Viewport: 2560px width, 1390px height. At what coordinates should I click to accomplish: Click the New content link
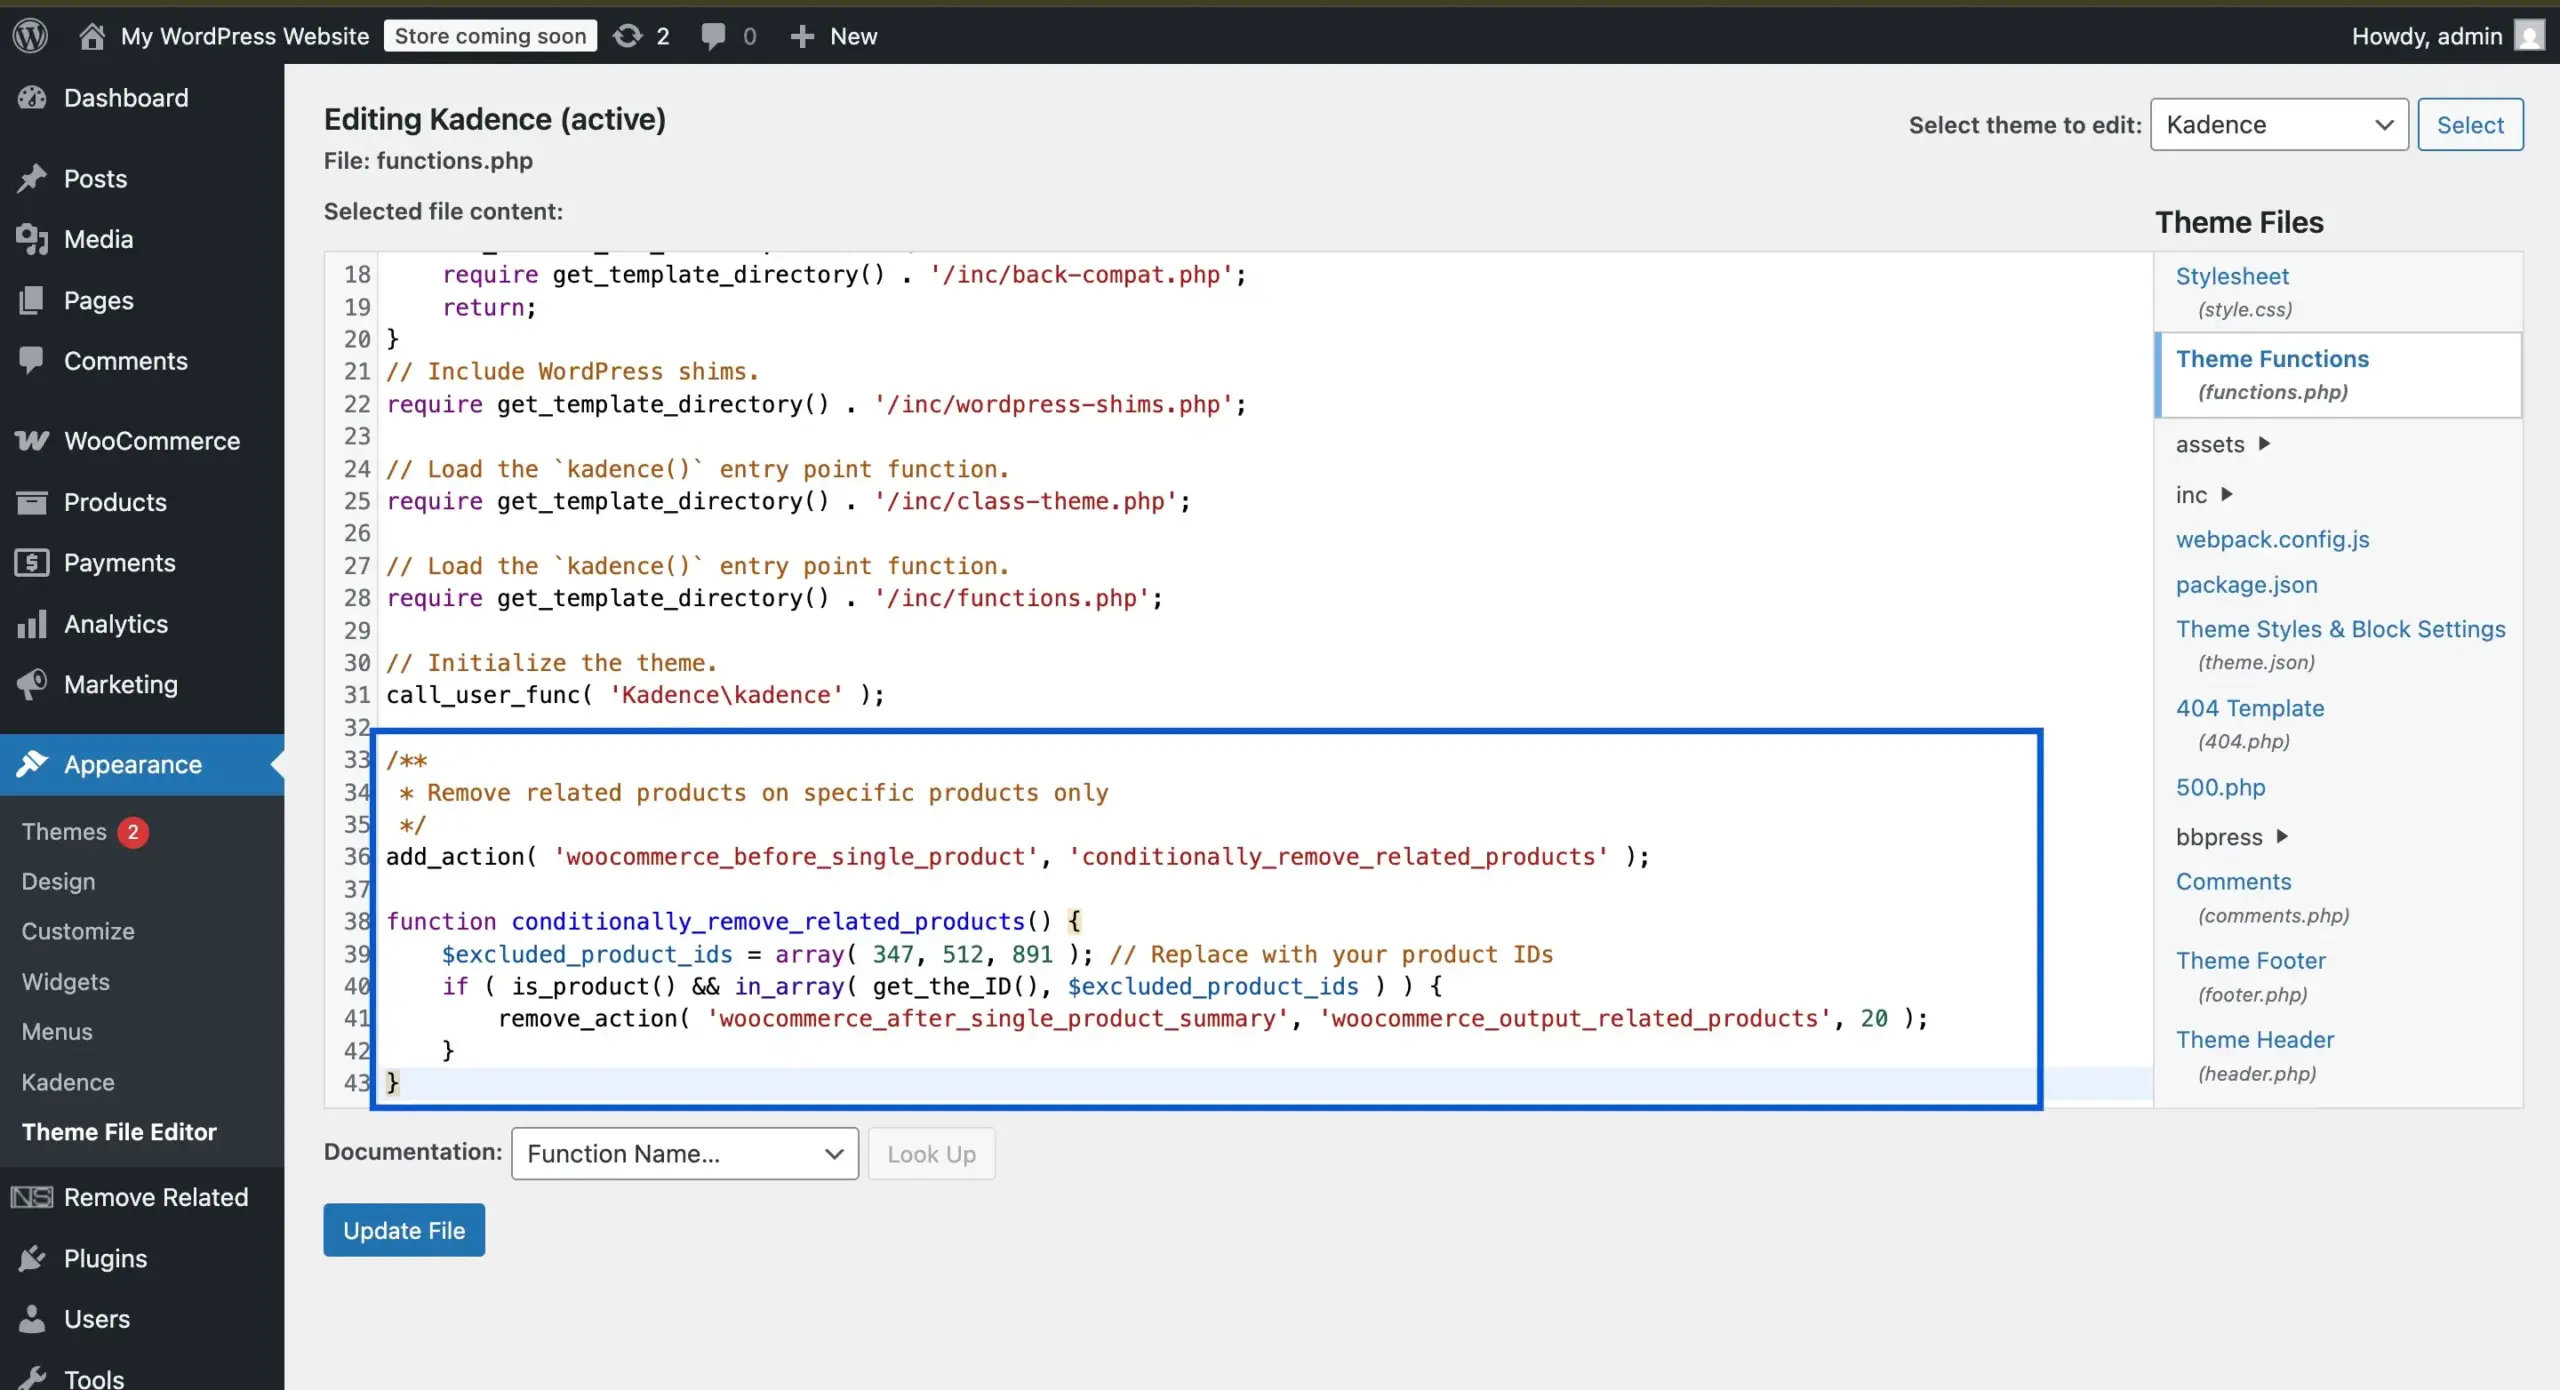click(853, 36)
